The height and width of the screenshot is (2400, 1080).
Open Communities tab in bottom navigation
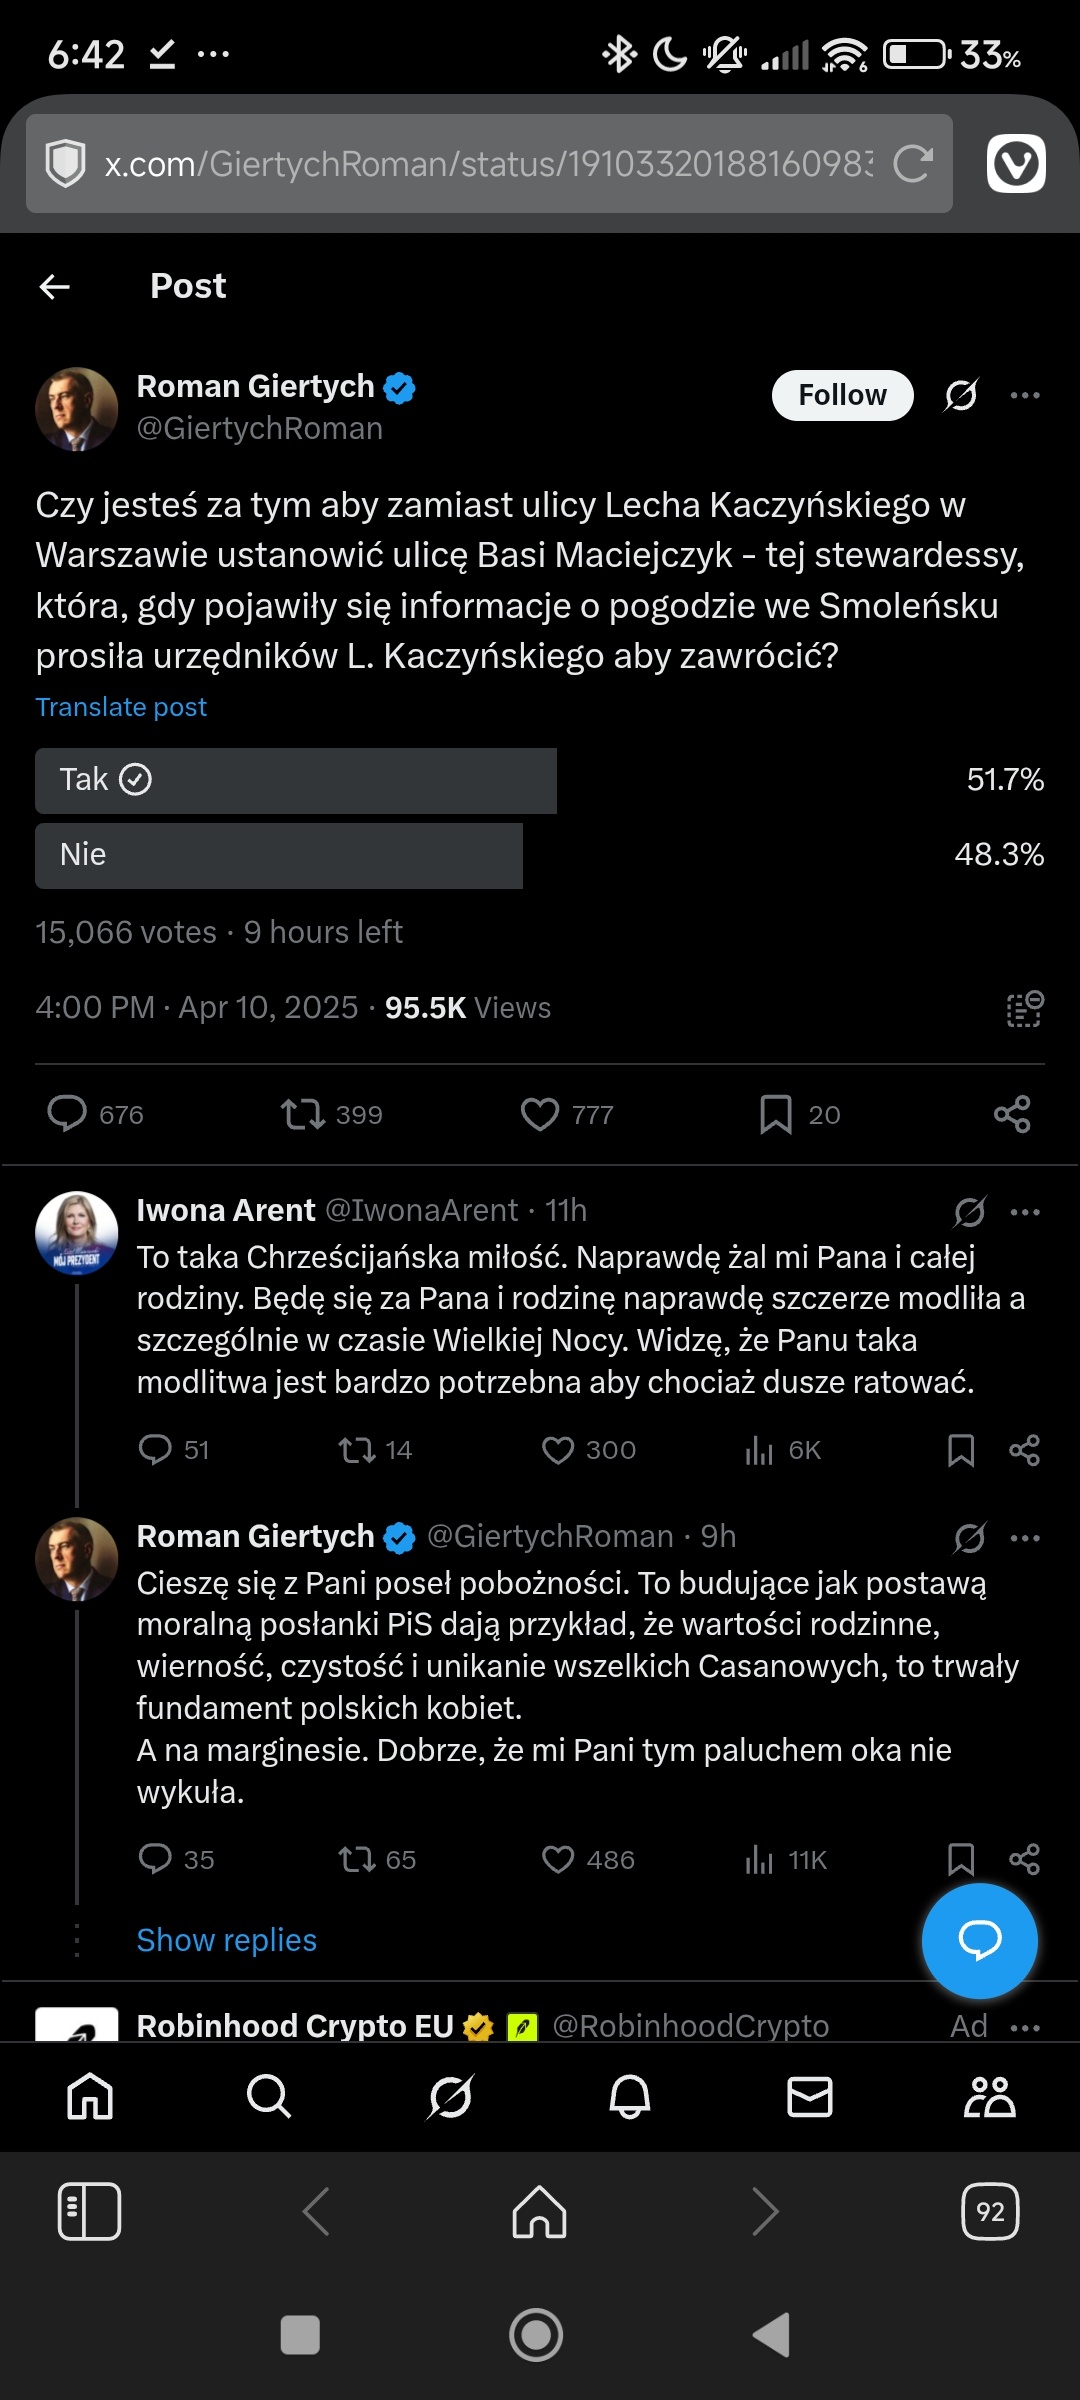coord(989,2096)
